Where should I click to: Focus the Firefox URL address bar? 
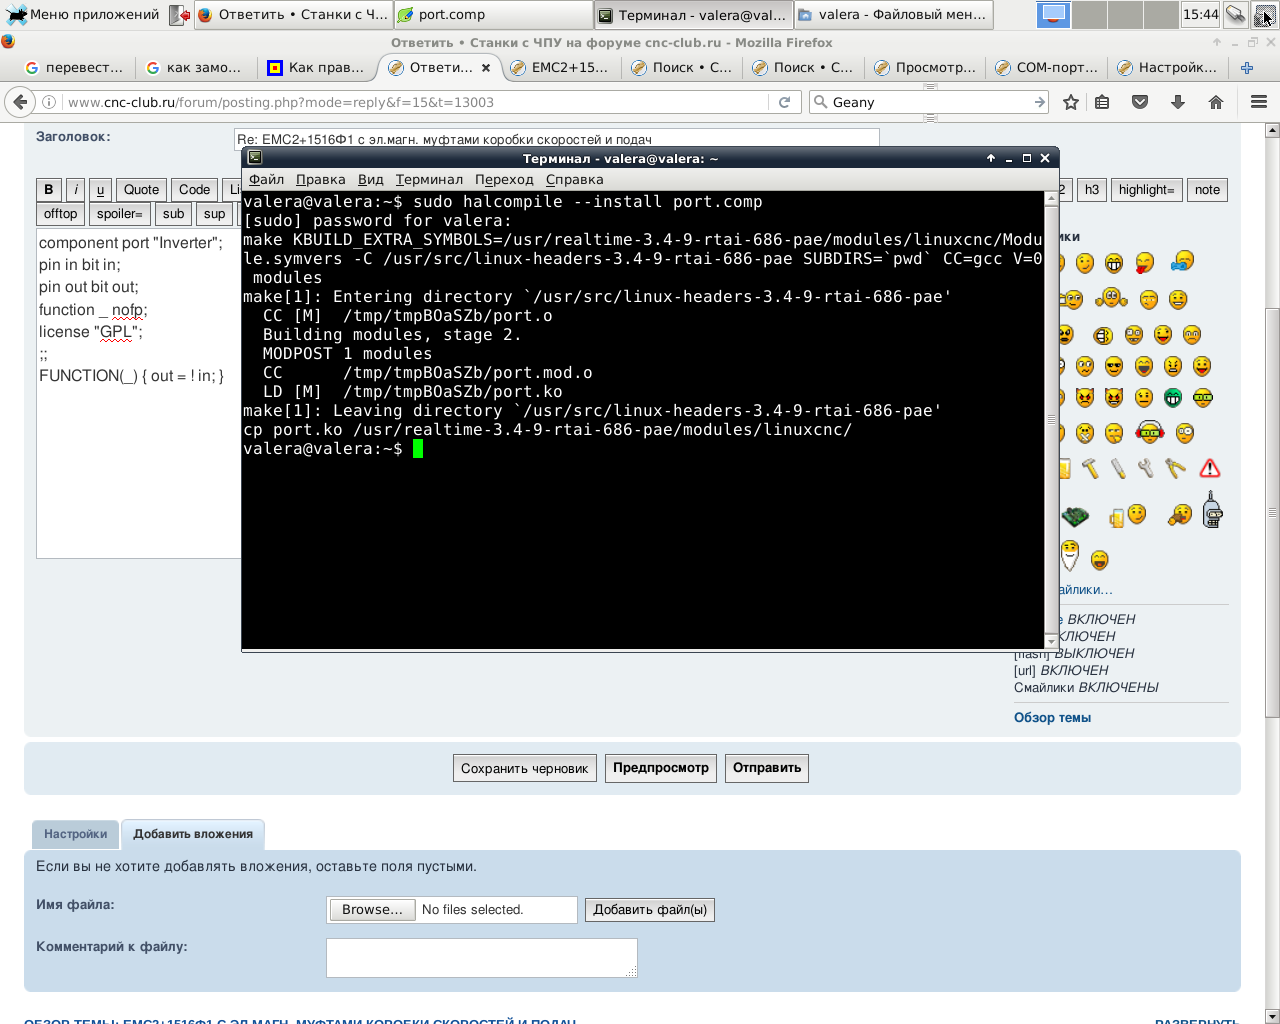coord(416,102)
